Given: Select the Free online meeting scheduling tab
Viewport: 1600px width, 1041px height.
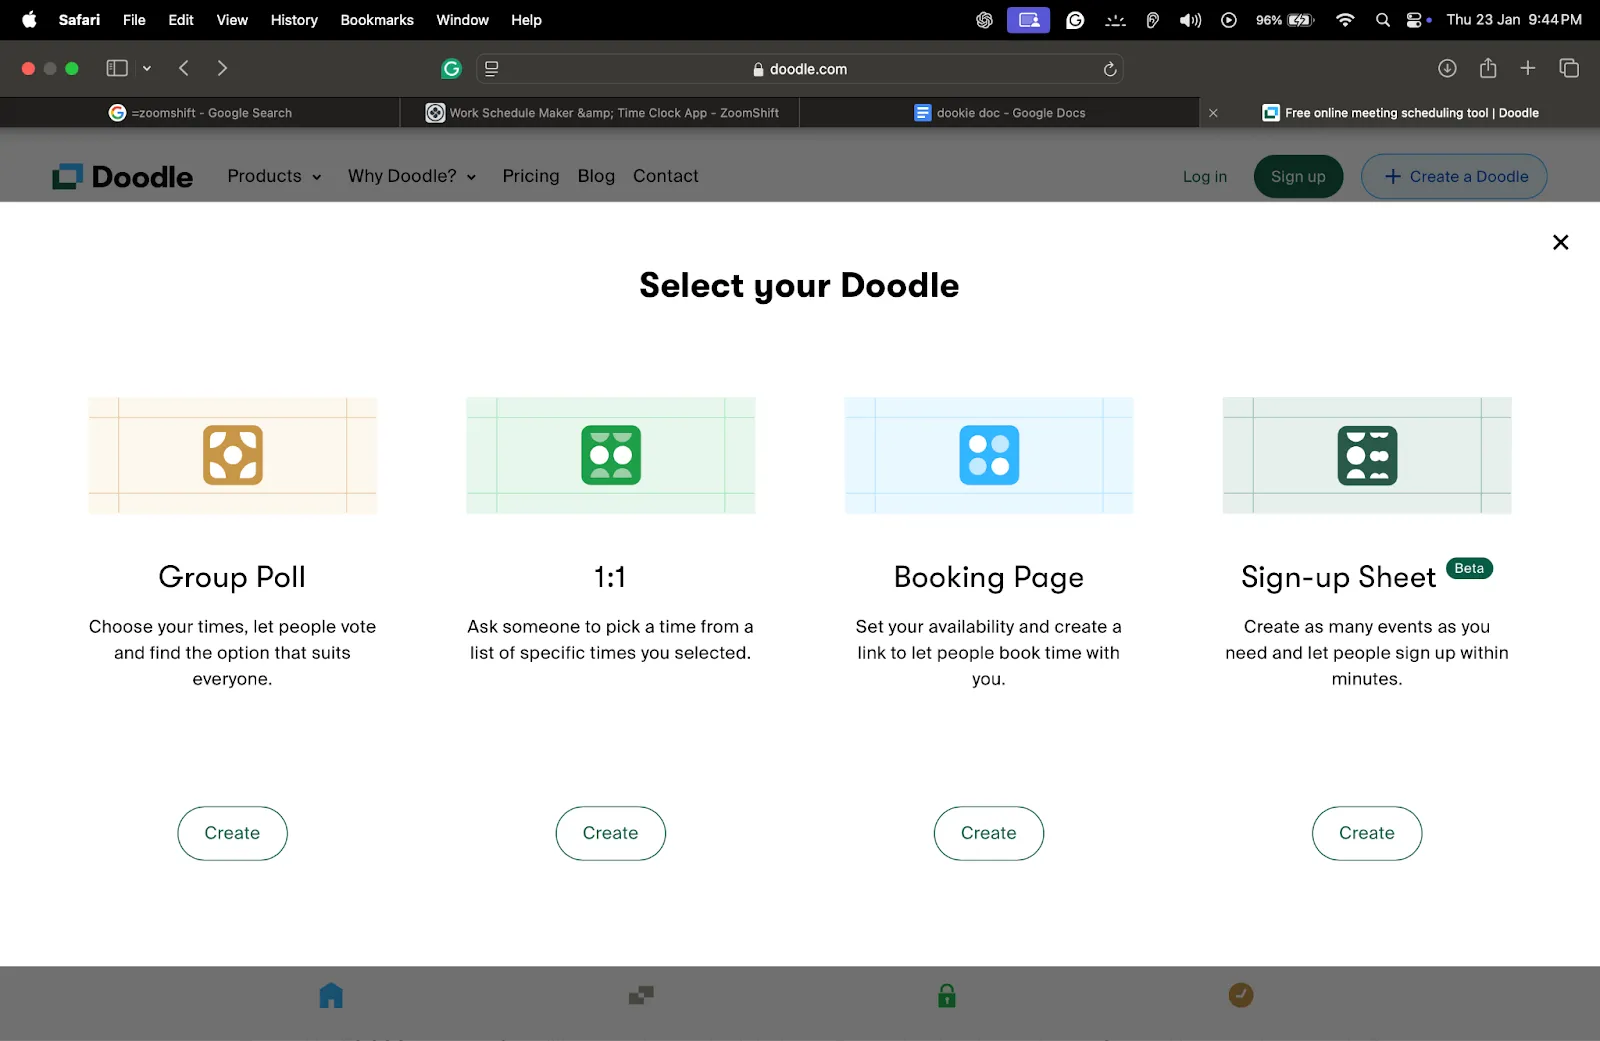Looking at the screenshot, I should 1400,113.
